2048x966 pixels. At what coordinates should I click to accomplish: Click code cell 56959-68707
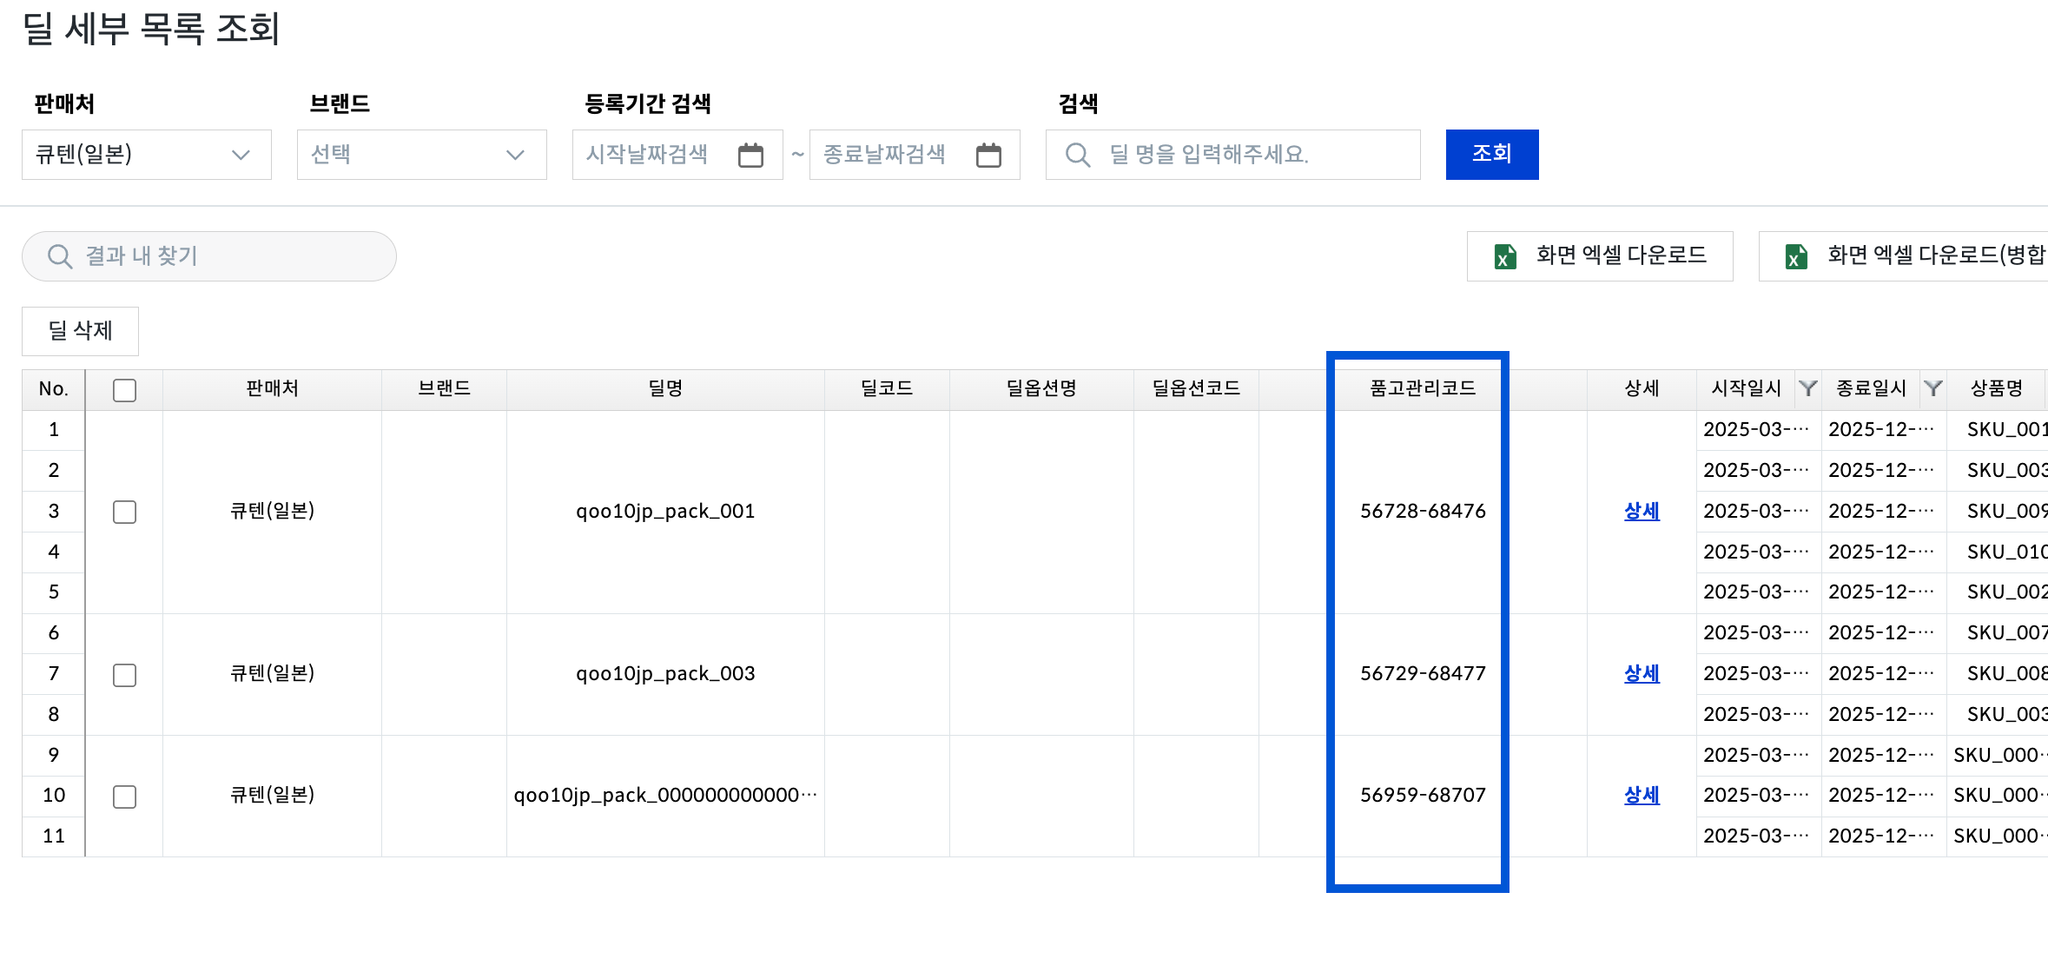1423,795
